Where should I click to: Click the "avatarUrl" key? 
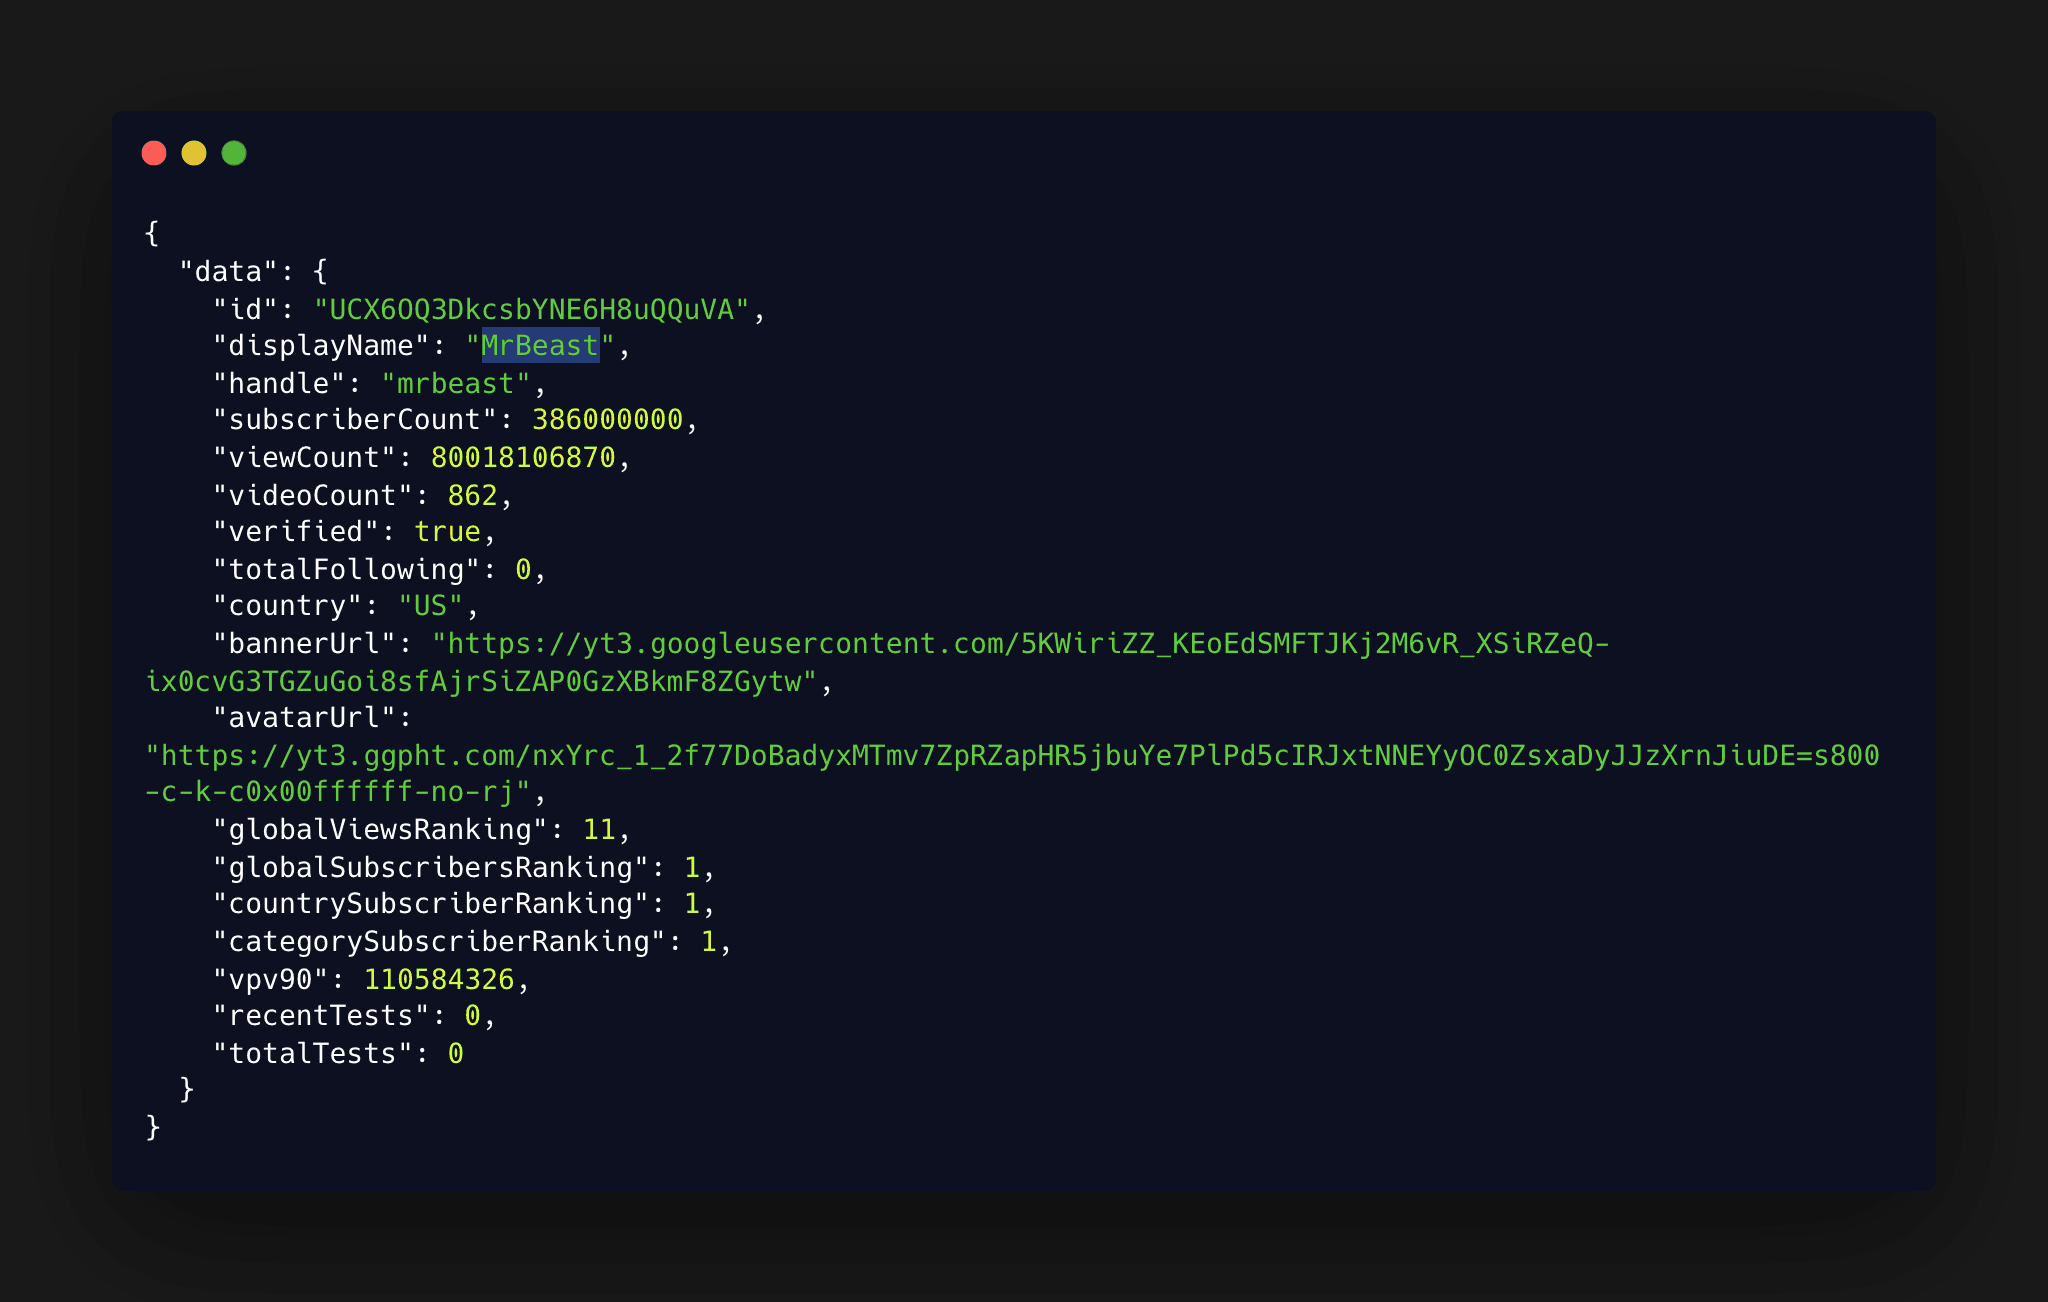point(305,718)
